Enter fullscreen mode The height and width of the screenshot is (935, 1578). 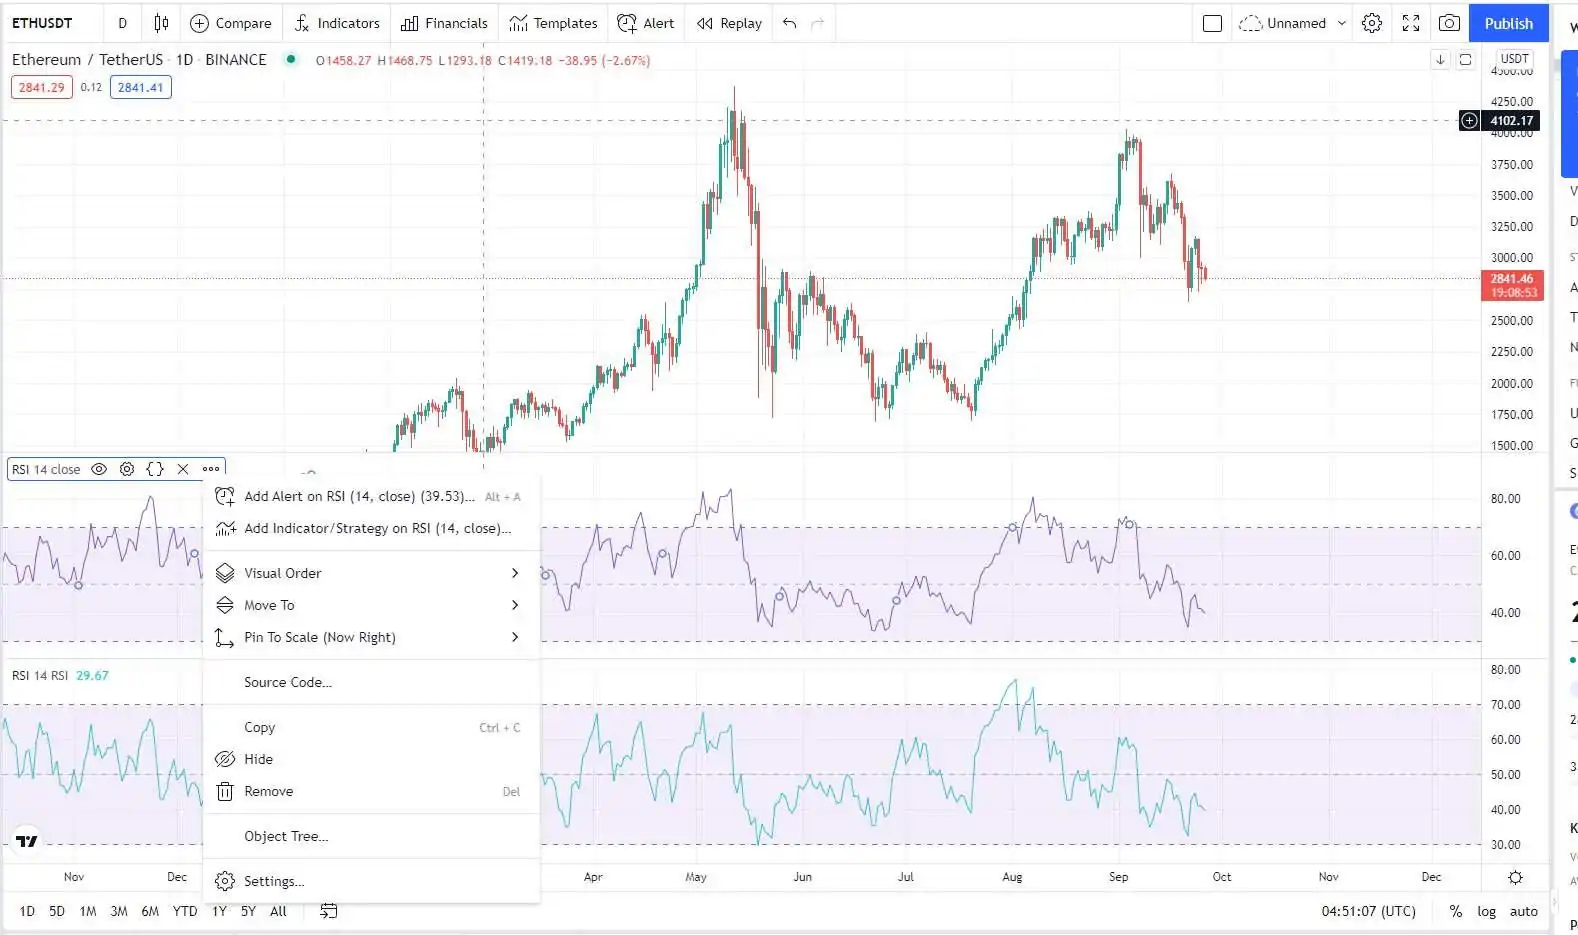click(x=1411, y=23)
